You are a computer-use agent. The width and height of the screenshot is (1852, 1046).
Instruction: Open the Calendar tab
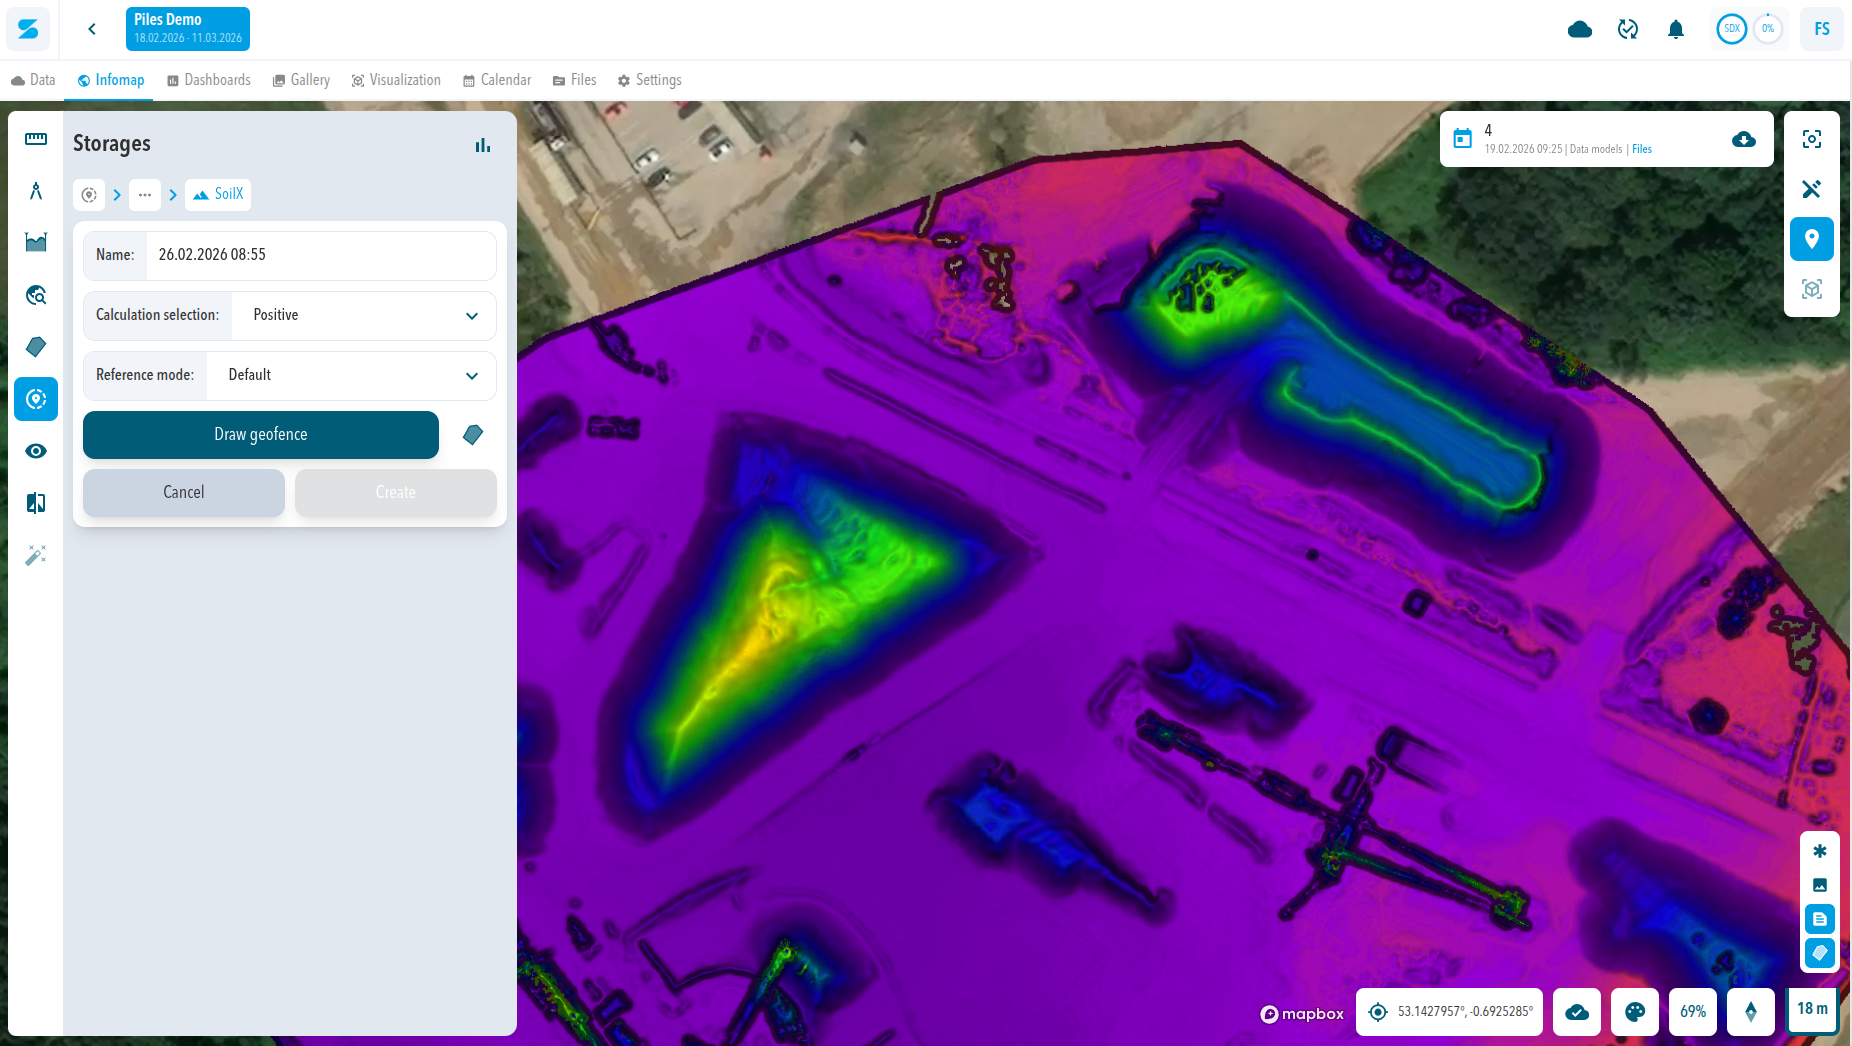tap(497, 80)
